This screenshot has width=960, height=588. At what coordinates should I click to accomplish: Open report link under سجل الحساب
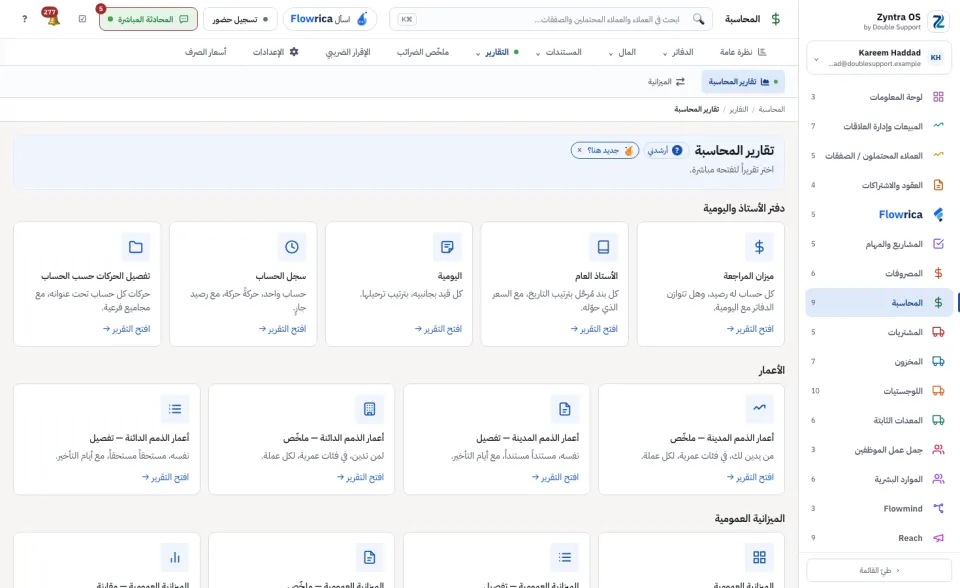282,329
